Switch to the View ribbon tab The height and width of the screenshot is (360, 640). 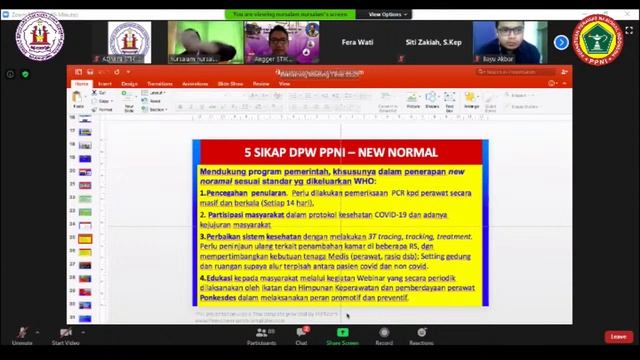(284, 84)
